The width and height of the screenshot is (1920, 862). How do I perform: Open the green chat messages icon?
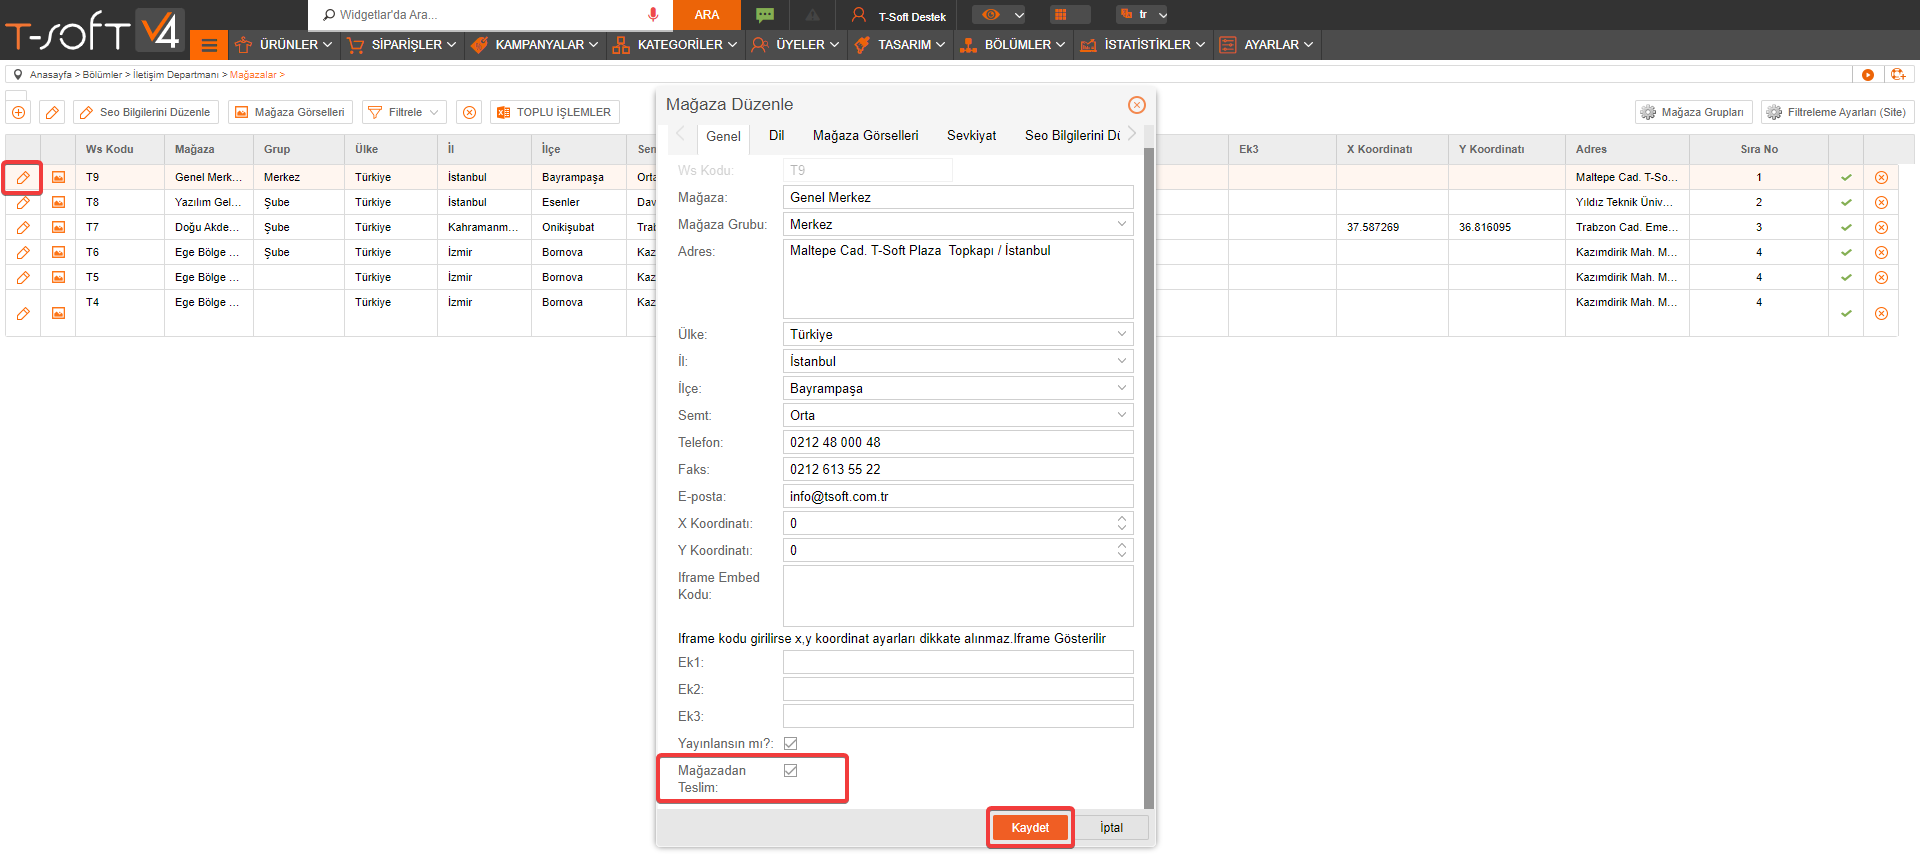(x=765, y=14)
